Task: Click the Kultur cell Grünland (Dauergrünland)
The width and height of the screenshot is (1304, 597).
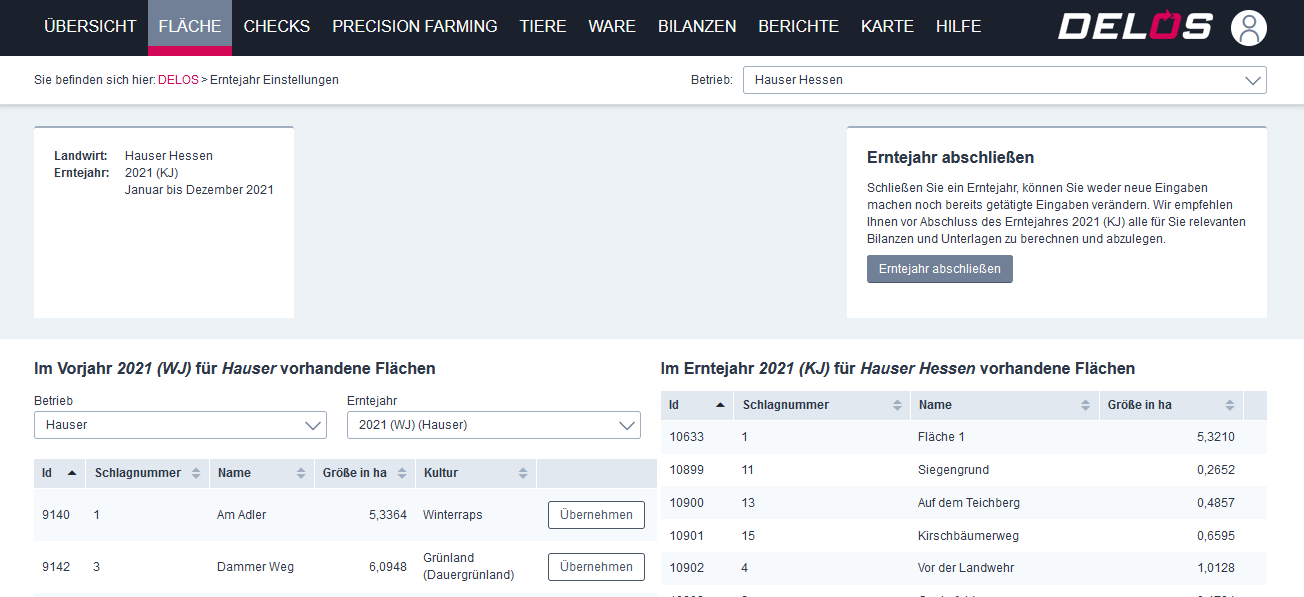Action: (x=469, y=566)
